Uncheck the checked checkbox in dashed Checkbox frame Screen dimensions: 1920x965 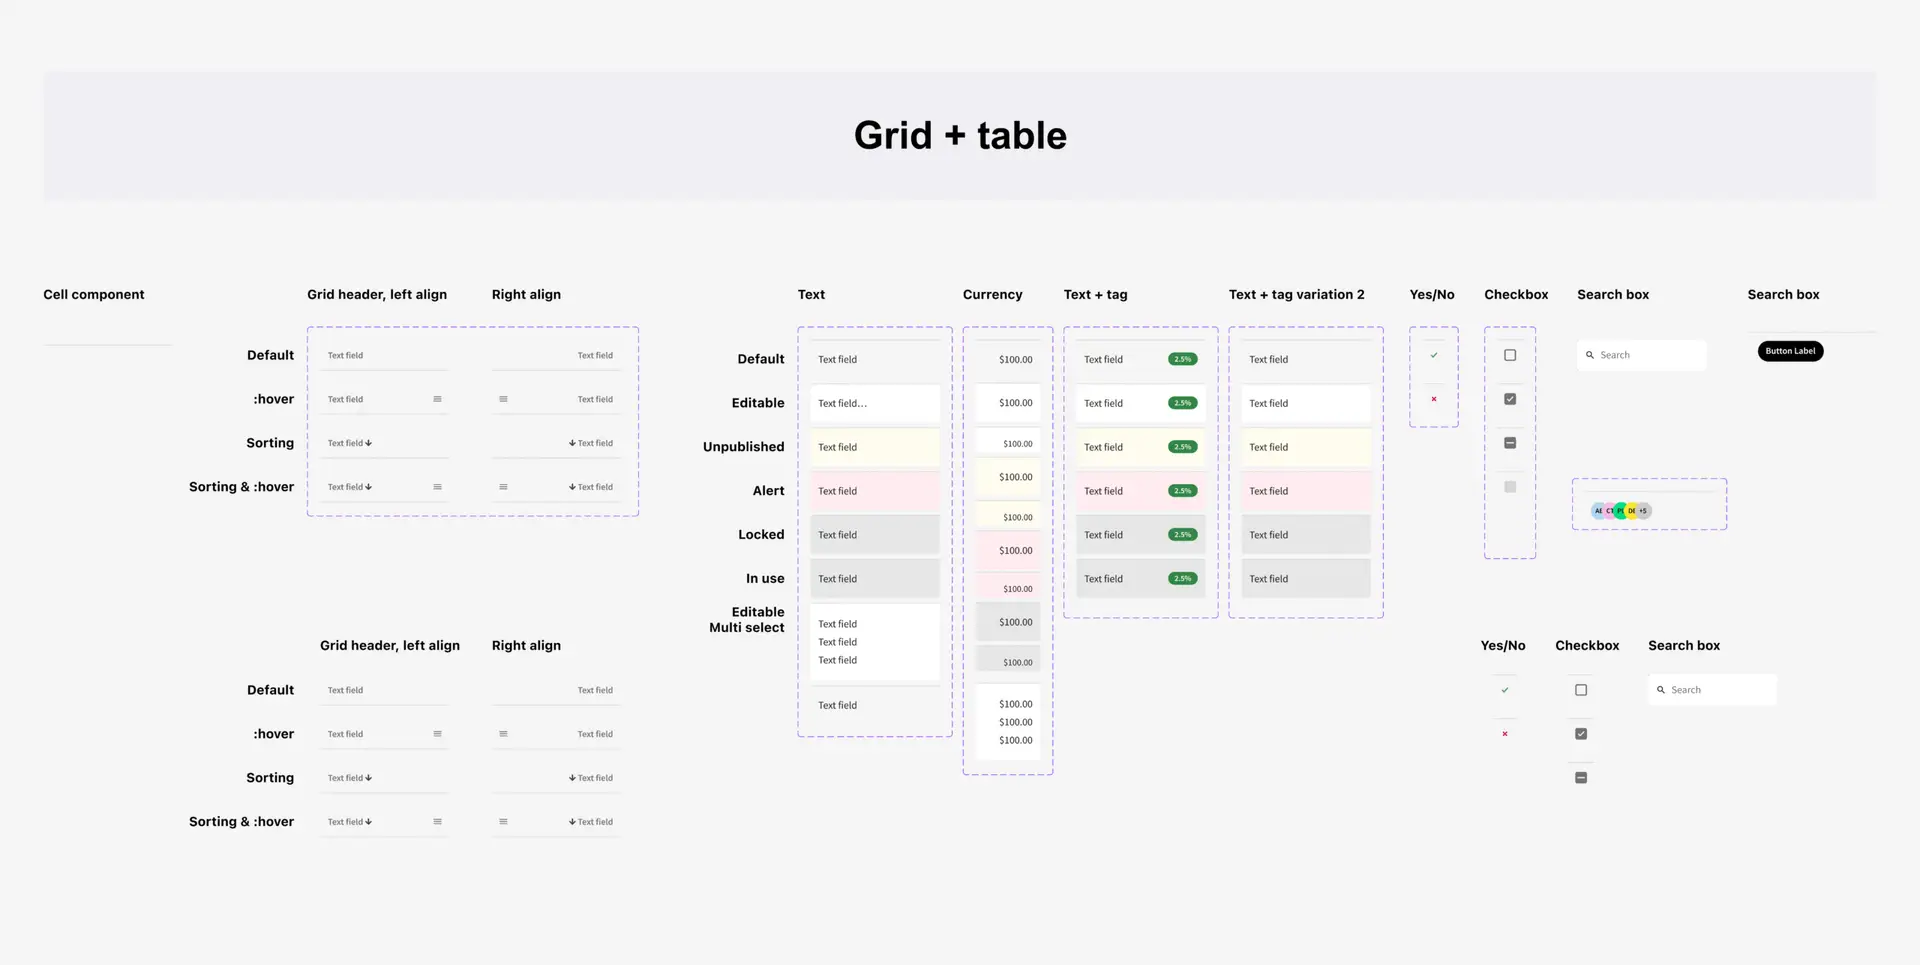[x=1510, y=399]
